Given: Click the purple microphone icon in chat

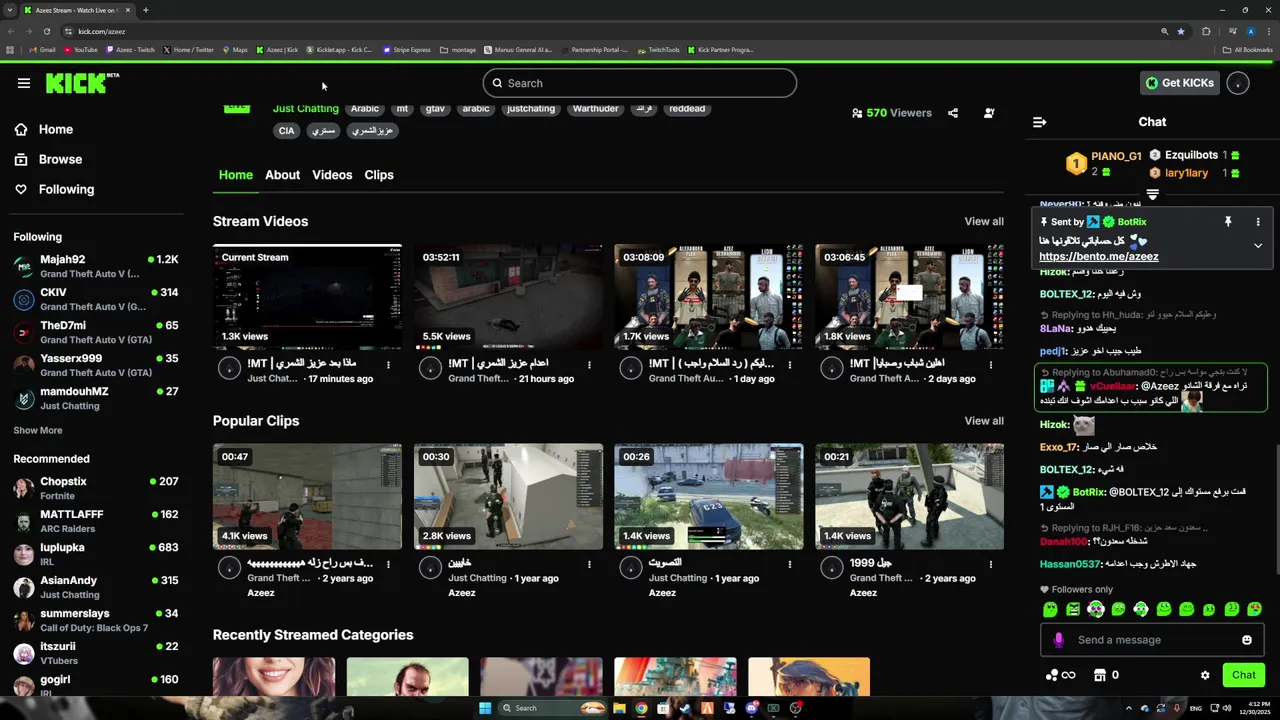Looking at the screenshot, I should [x=1059, y=640].
